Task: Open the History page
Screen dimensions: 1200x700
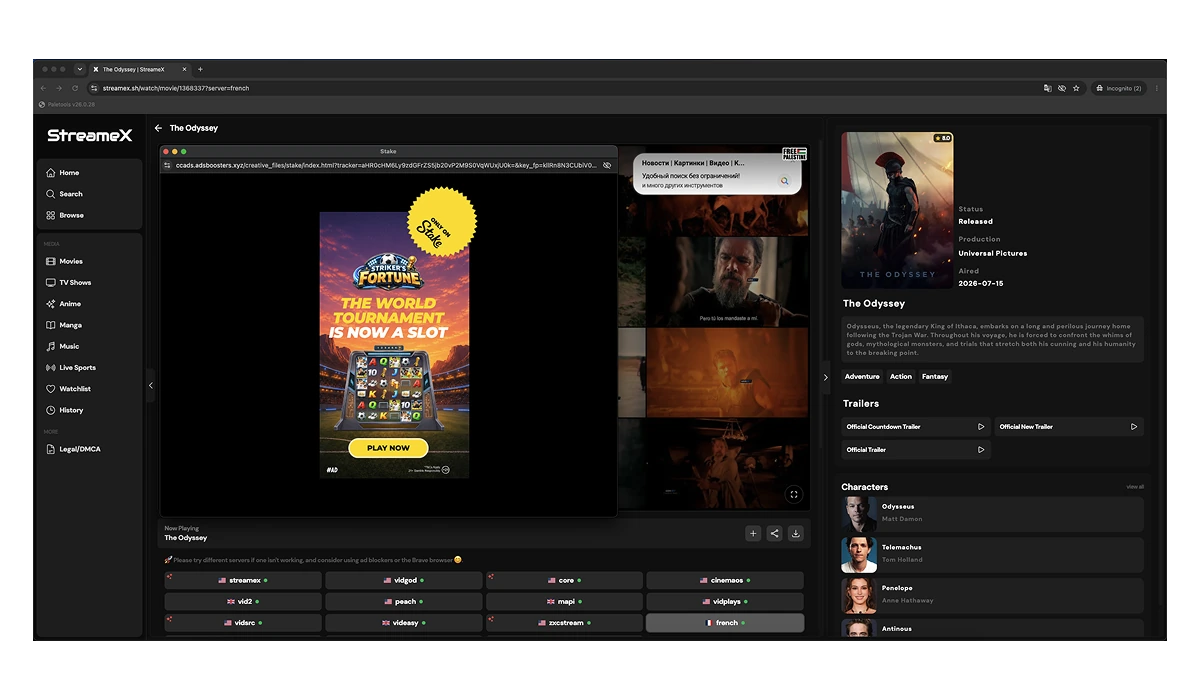Action: pos(88,410)
